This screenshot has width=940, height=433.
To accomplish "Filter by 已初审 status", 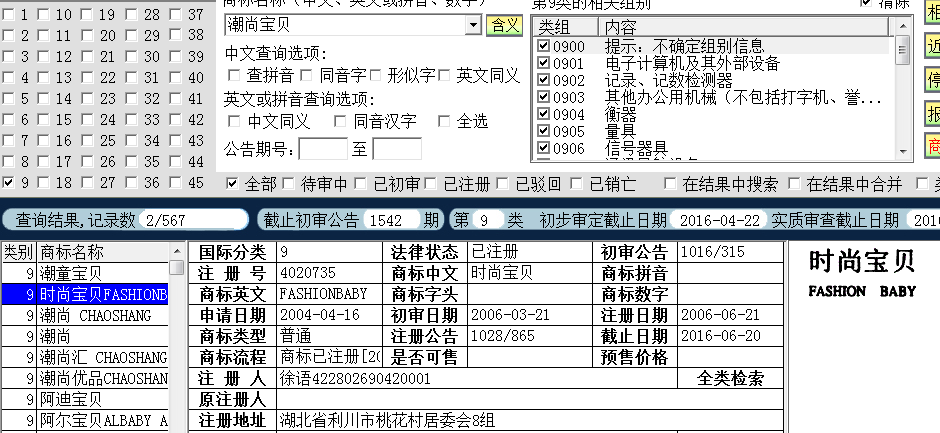I will [360, 184].
